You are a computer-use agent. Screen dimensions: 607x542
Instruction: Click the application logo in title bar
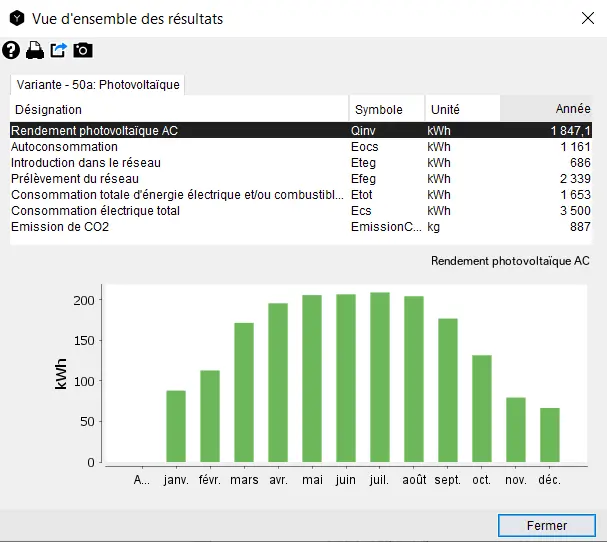(x=15, y=19)
